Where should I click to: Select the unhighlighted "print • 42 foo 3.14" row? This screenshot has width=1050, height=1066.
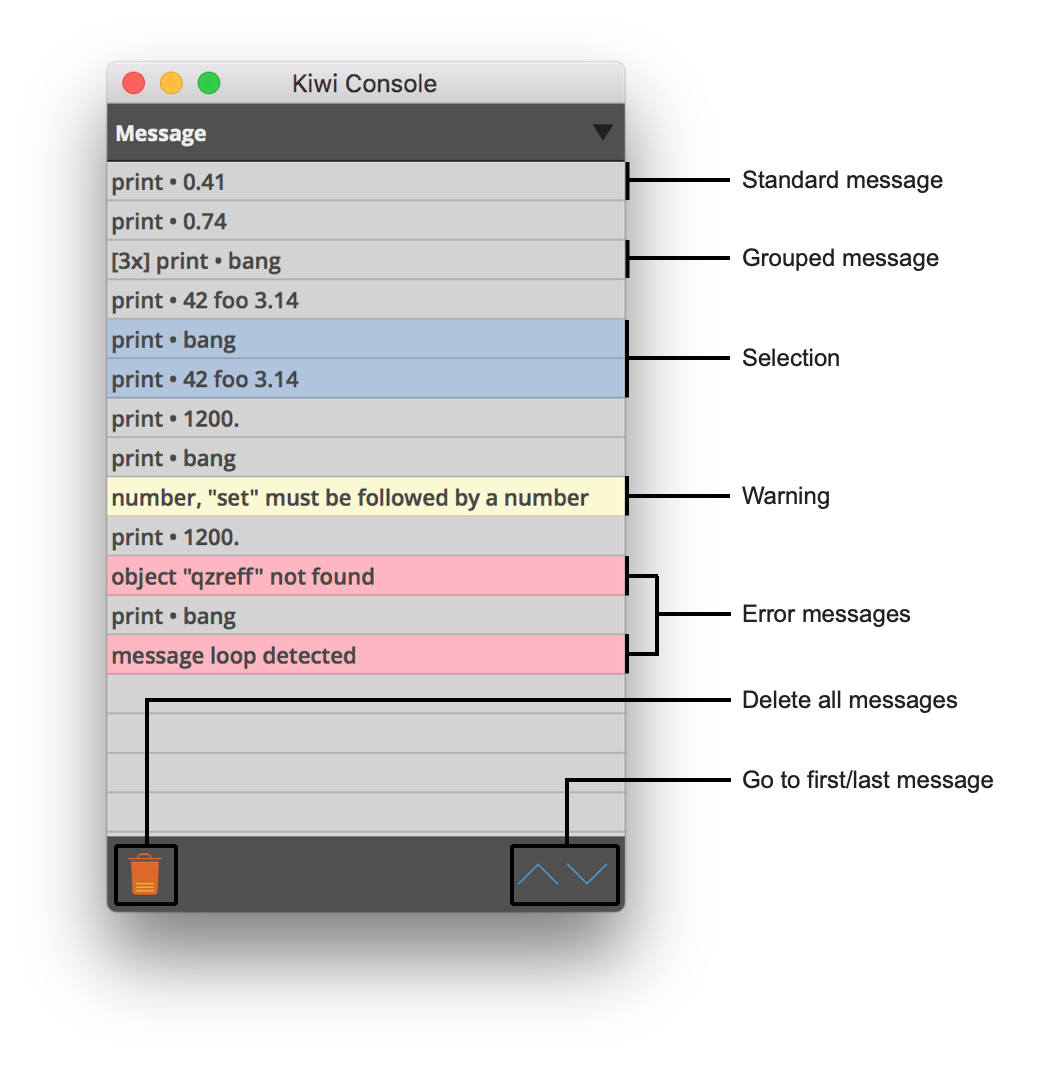point(366,300)
